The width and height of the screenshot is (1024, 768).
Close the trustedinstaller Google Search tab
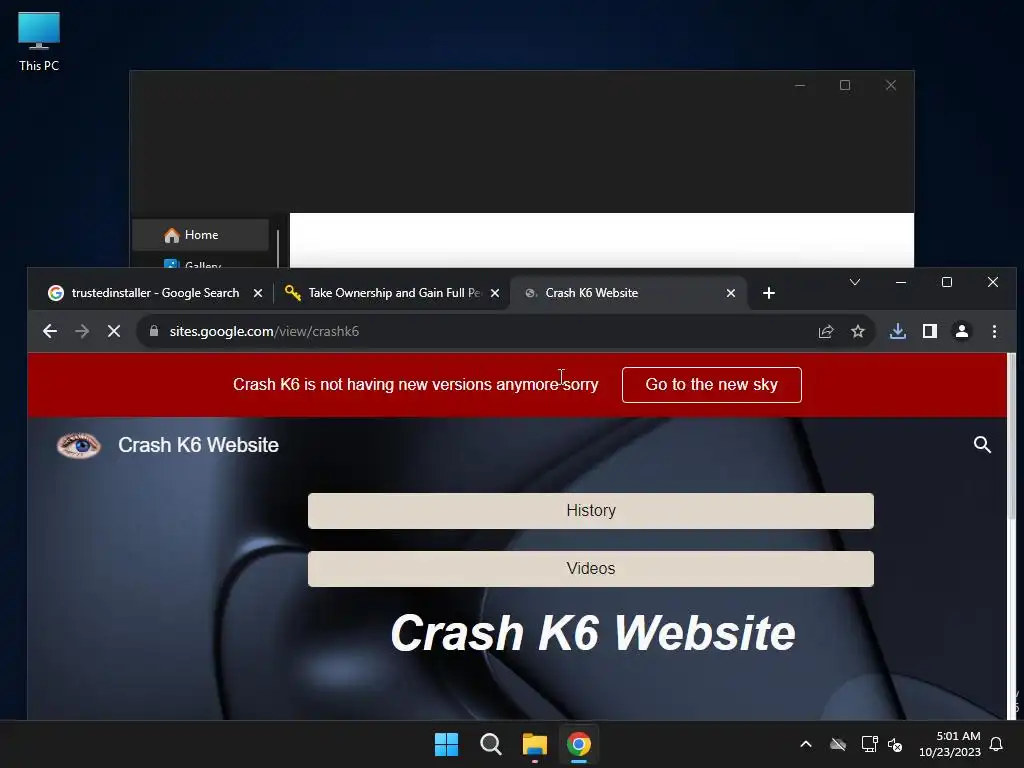click(258, 293)
